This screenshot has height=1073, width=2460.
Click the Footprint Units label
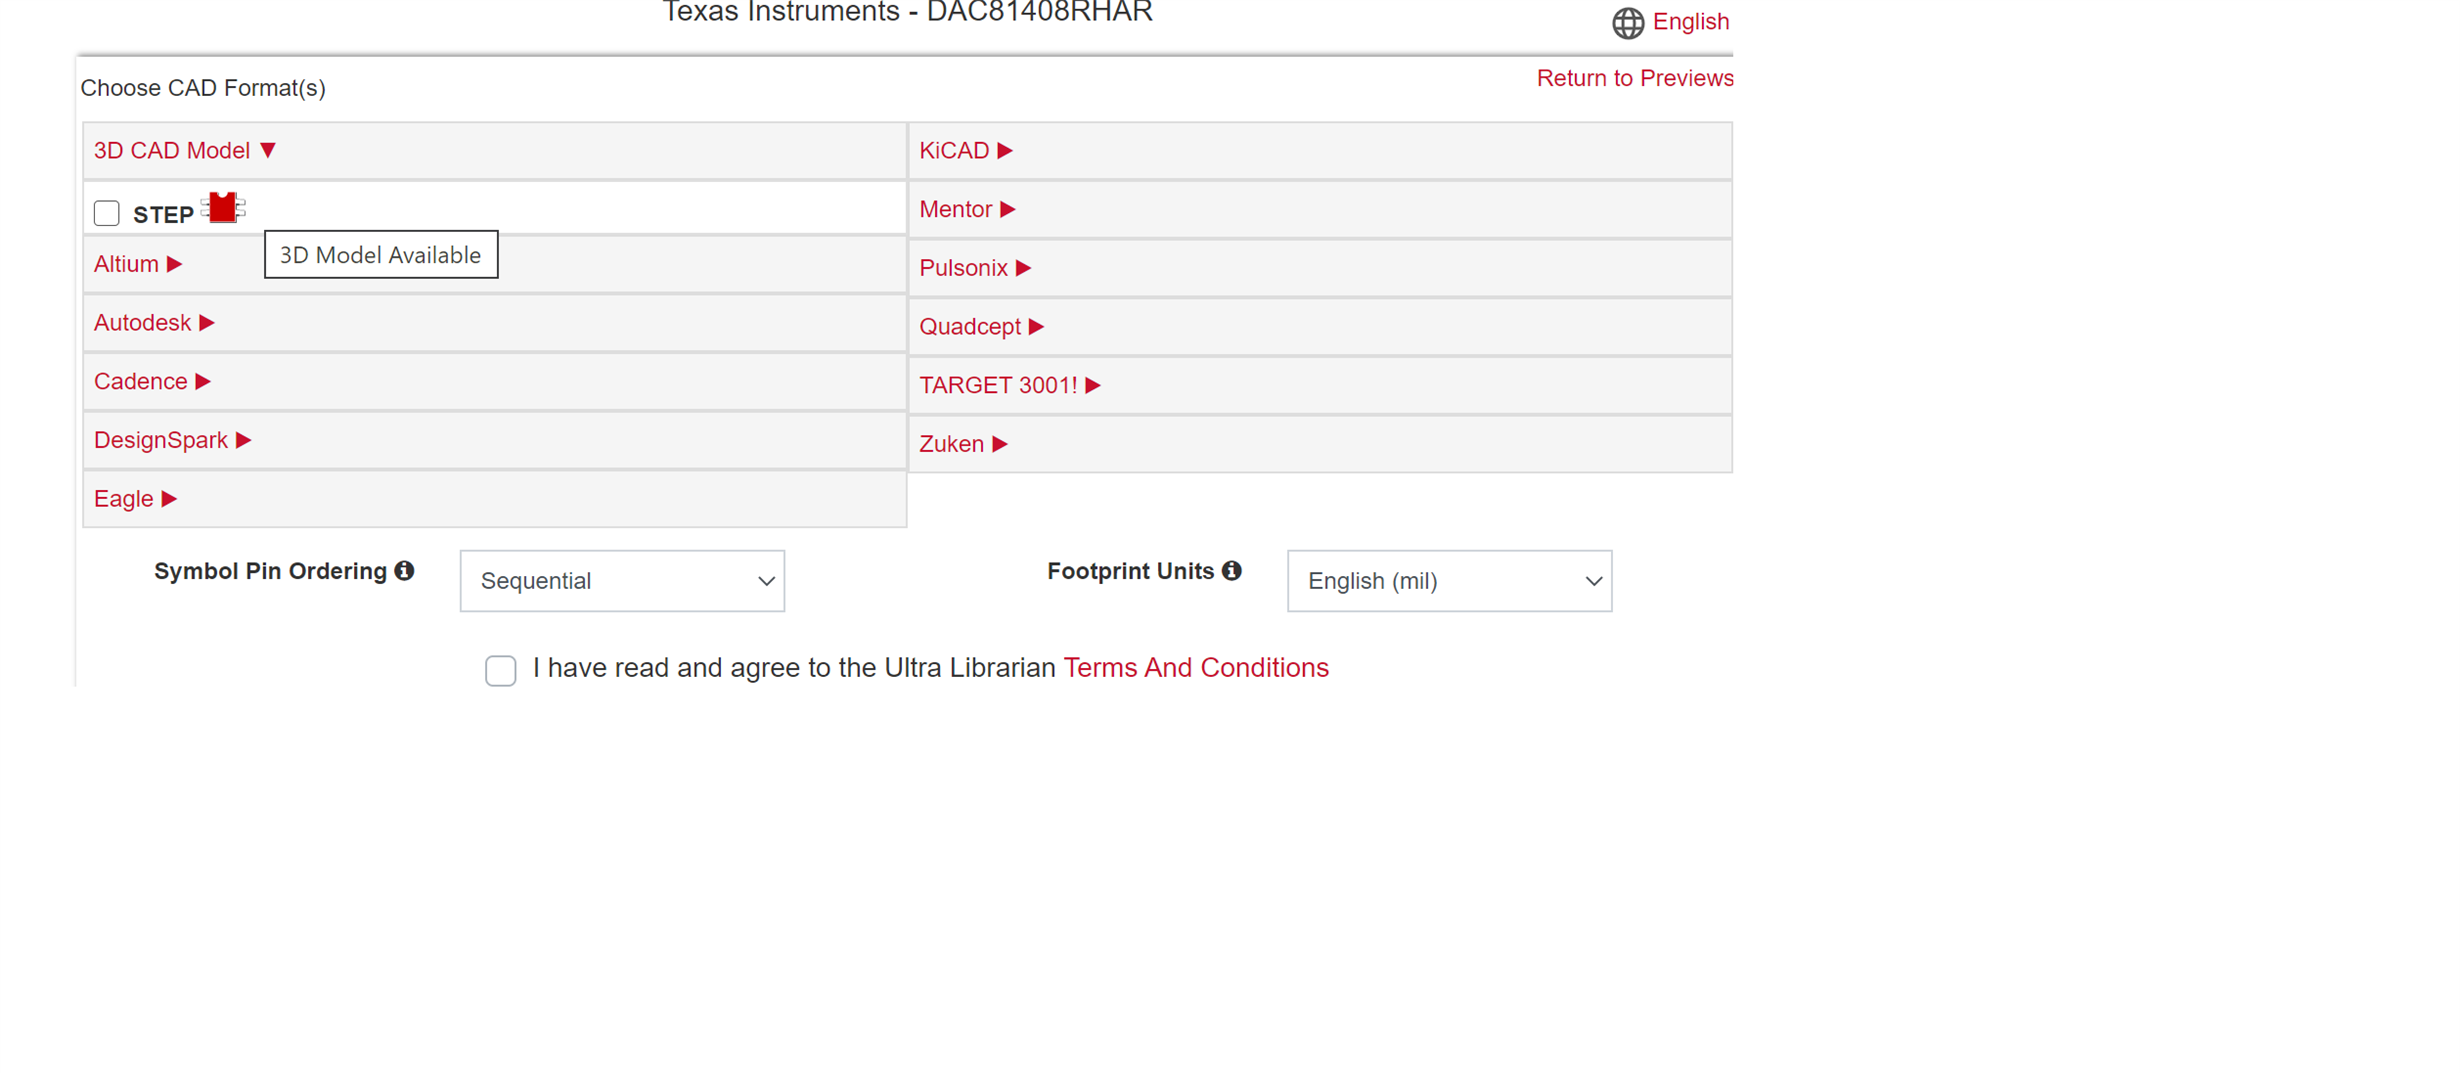[1130, 571]
